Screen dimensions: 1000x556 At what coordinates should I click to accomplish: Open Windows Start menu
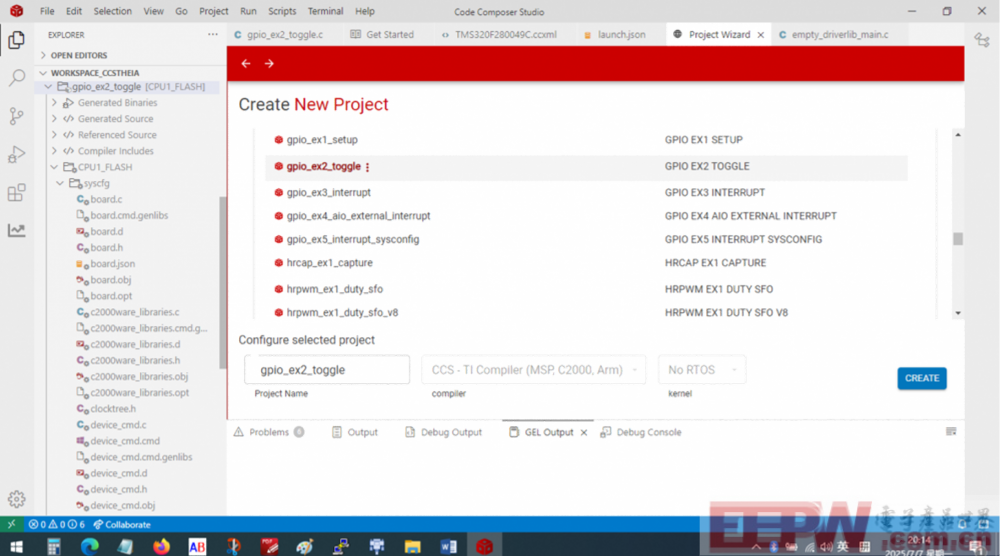tap(17, 546)
